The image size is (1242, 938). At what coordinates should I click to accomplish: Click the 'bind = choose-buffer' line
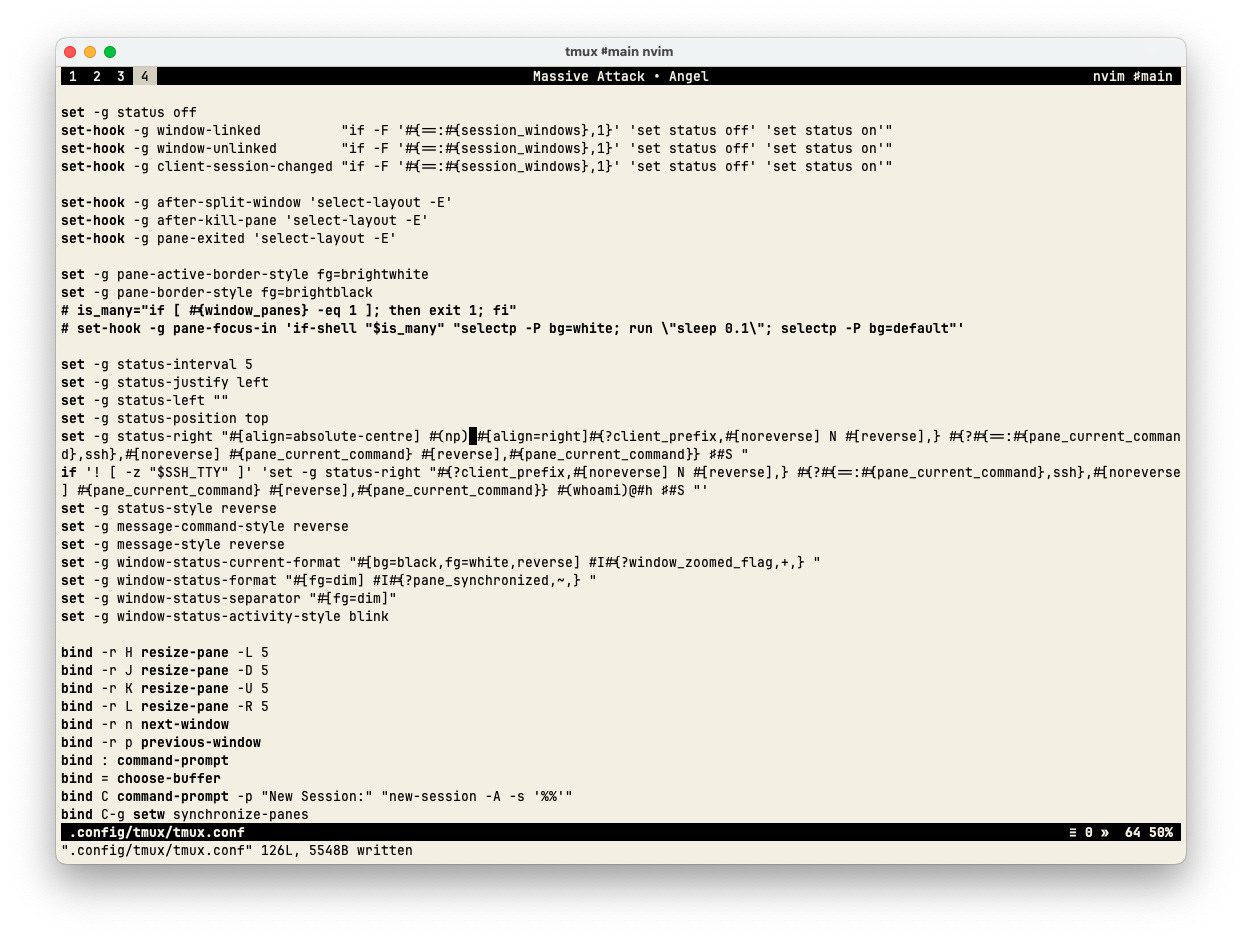pos(141,779)
